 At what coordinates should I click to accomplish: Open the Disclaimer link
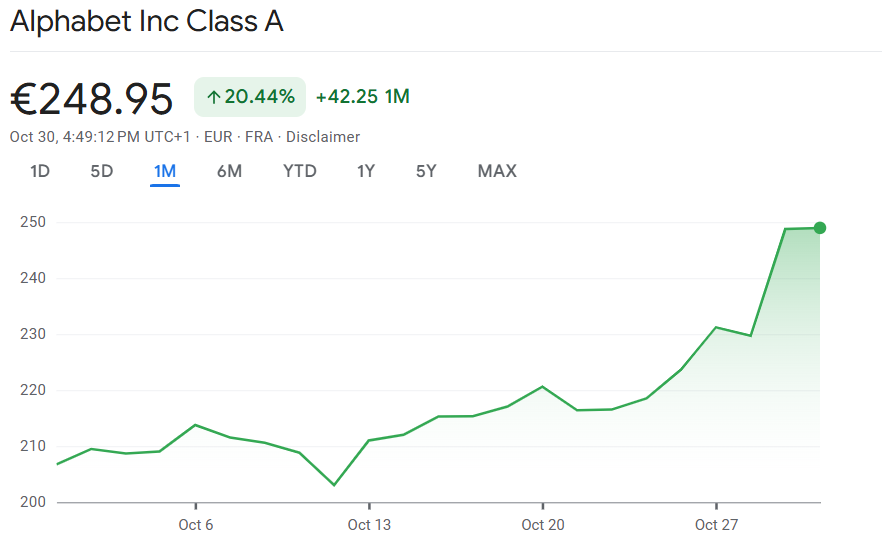pos(323,137)
